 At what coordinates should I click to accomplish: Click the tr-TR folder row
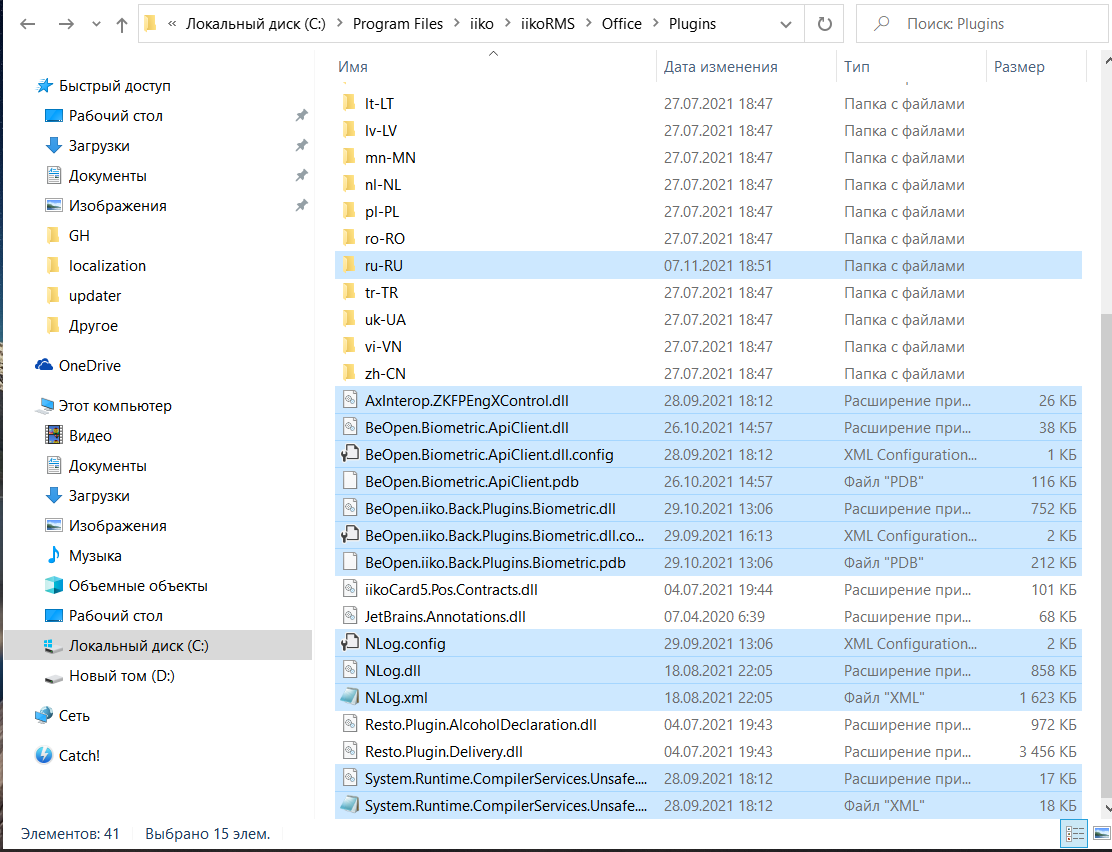click(708, 293)
